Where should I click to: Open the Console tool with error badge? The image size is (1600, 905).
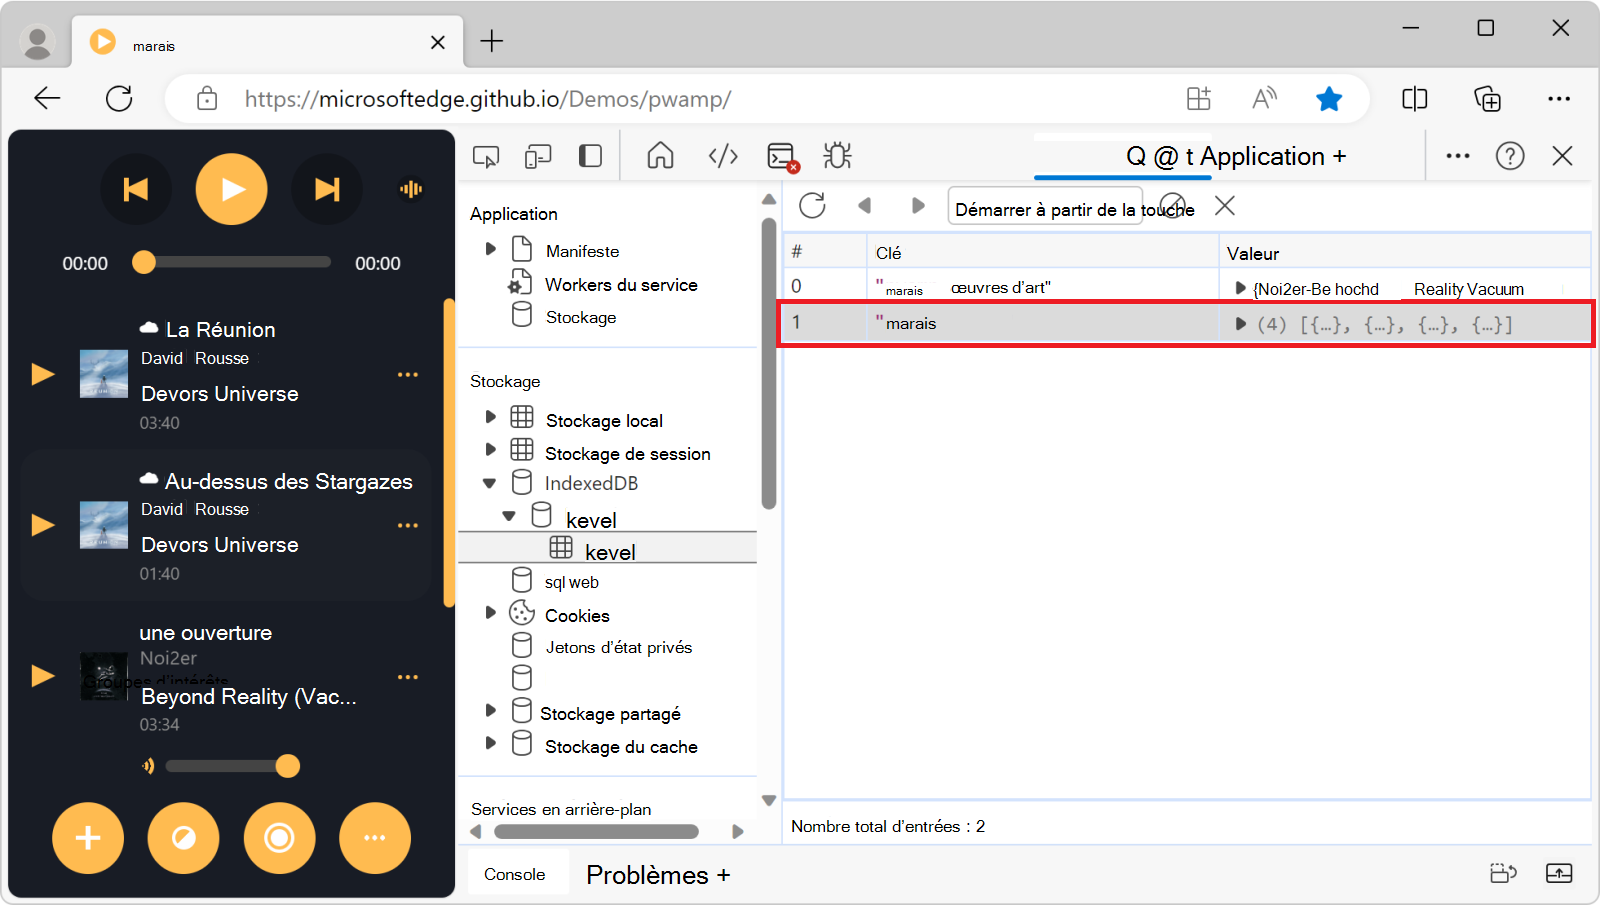tap(783, 157)
